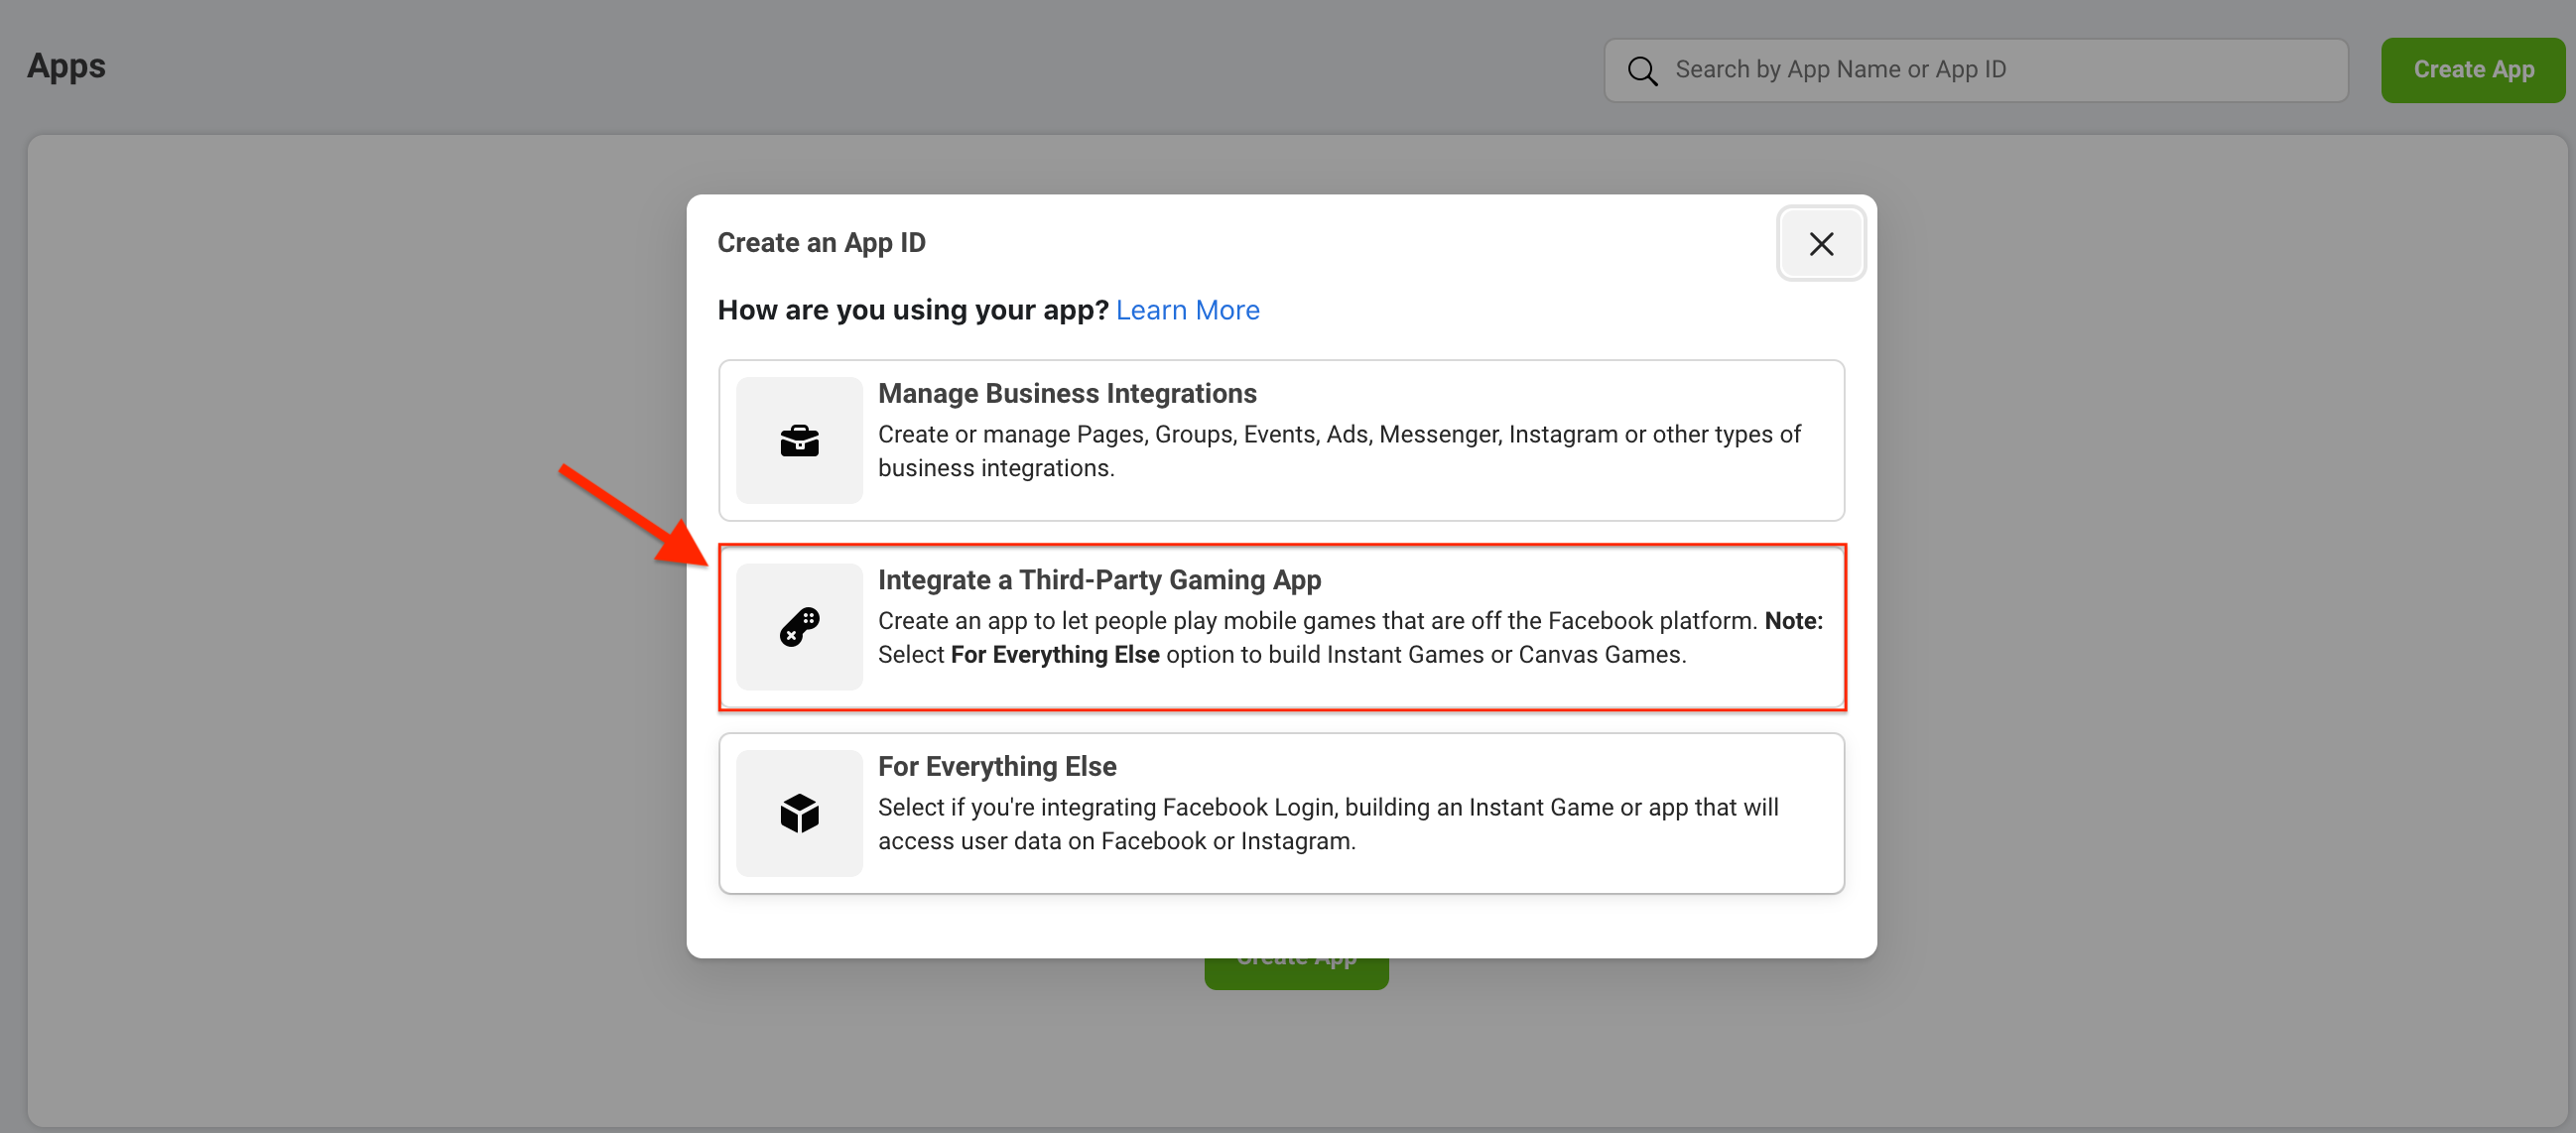The width and height of the screenshot is (2576, 1133).
Task: Click the search magnifier icon
Action: coord(1641,70)
